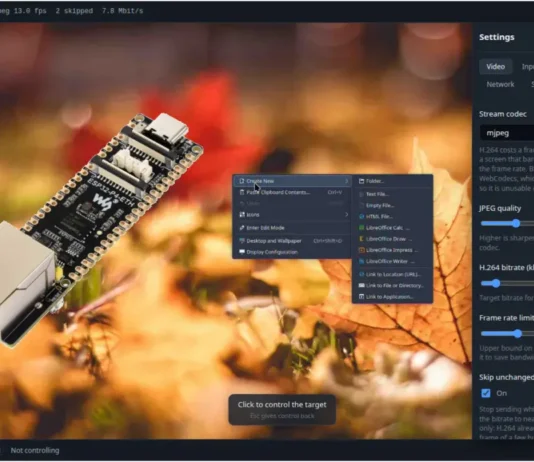The height and width of the screenshot is (462, 534).
Task: Open the Network settings tab
Action: 500,84
